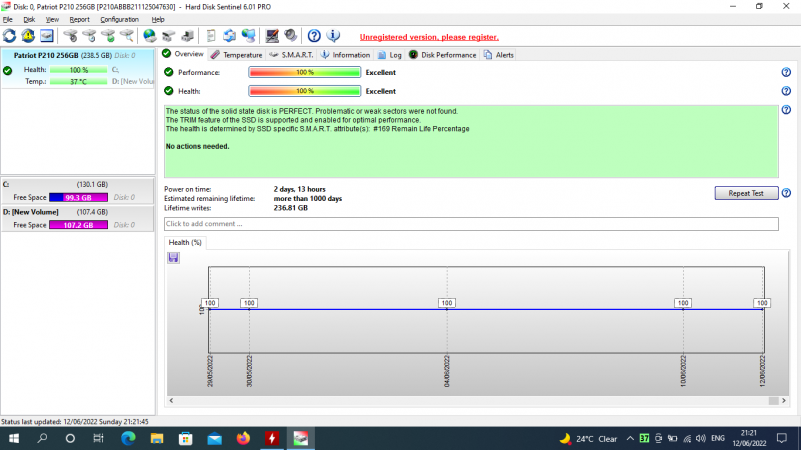Viewport: 801px width, 450px height.
Task: Click help icon next to Health bar
Action: tap(786, 91)
